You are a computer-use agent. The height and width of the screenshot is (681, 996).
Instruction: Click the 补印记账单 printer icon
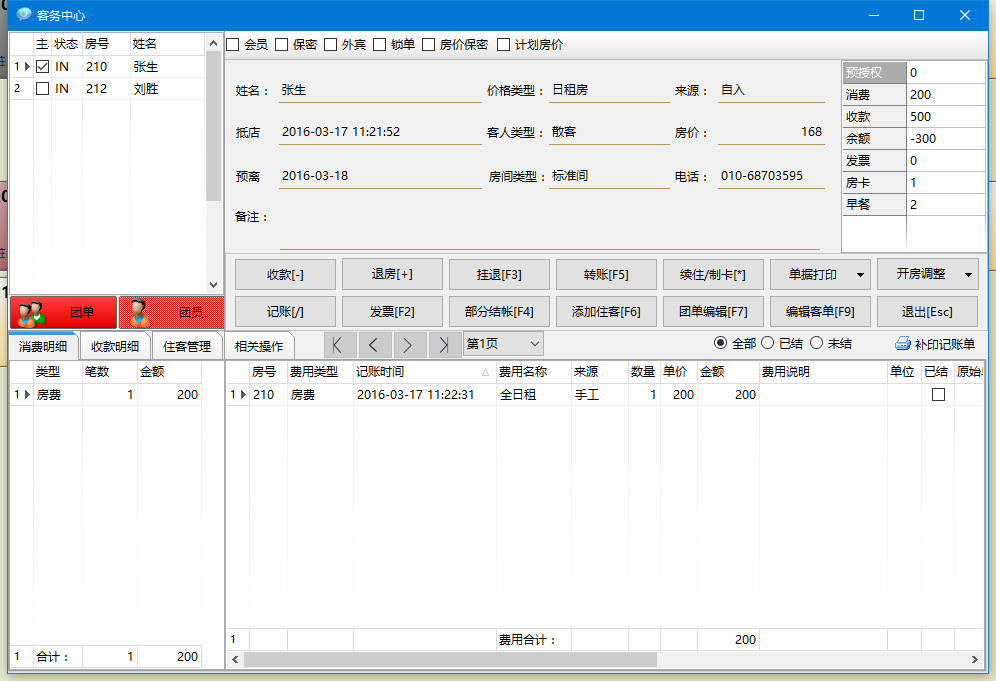902,344
